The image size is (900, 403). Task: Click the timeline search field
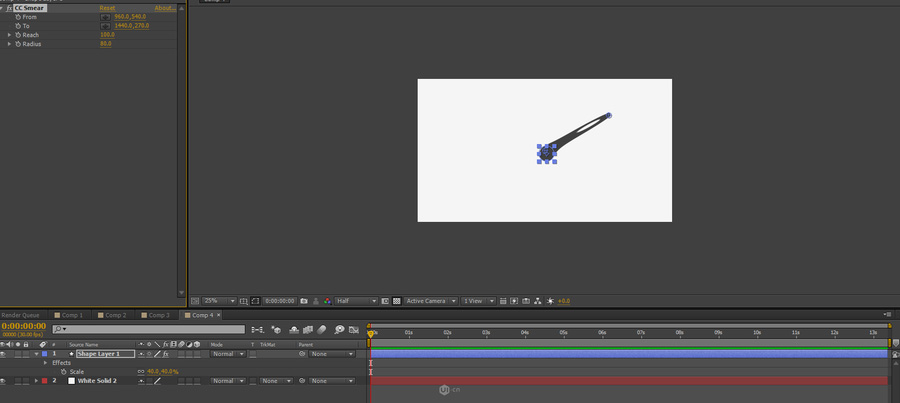[x=150, y=329]
